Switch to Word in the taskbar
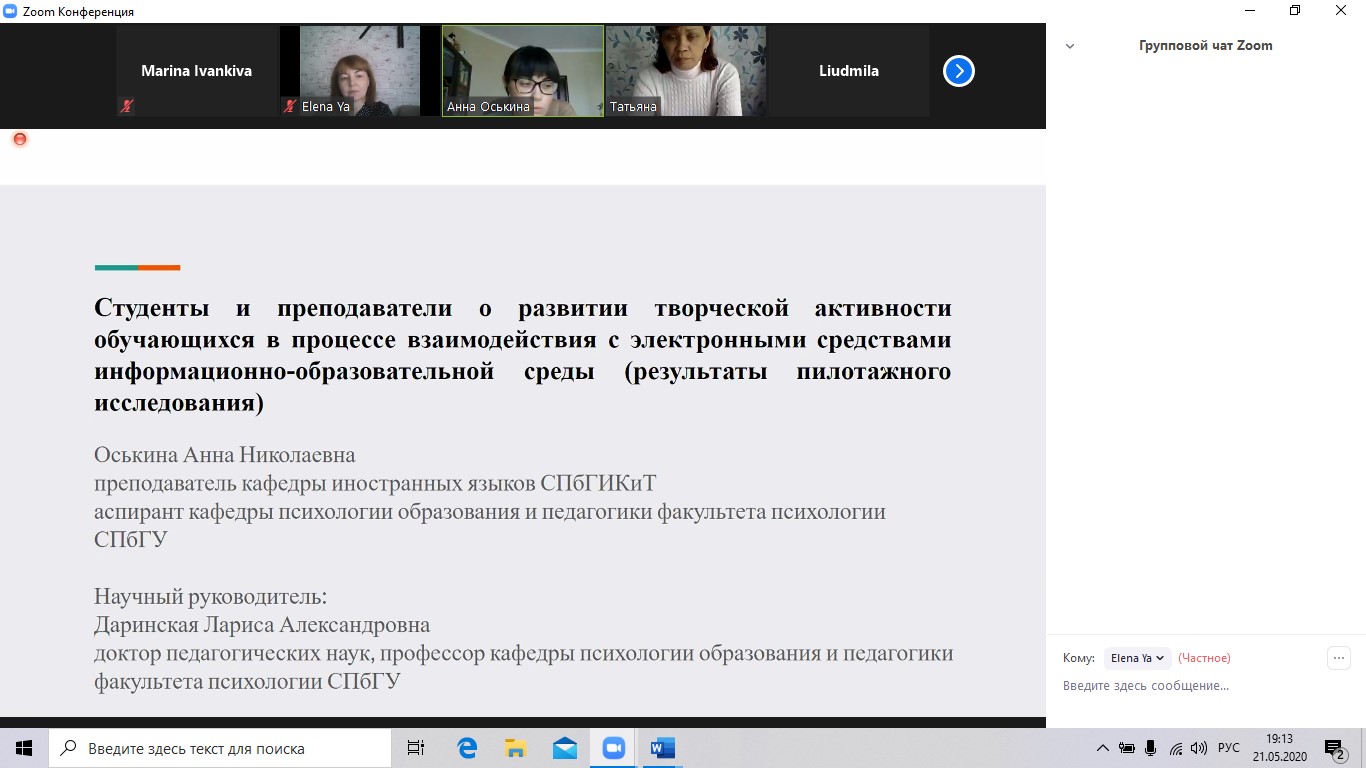The width and height of the screenshot is (1366, 768). coord(662,748)
